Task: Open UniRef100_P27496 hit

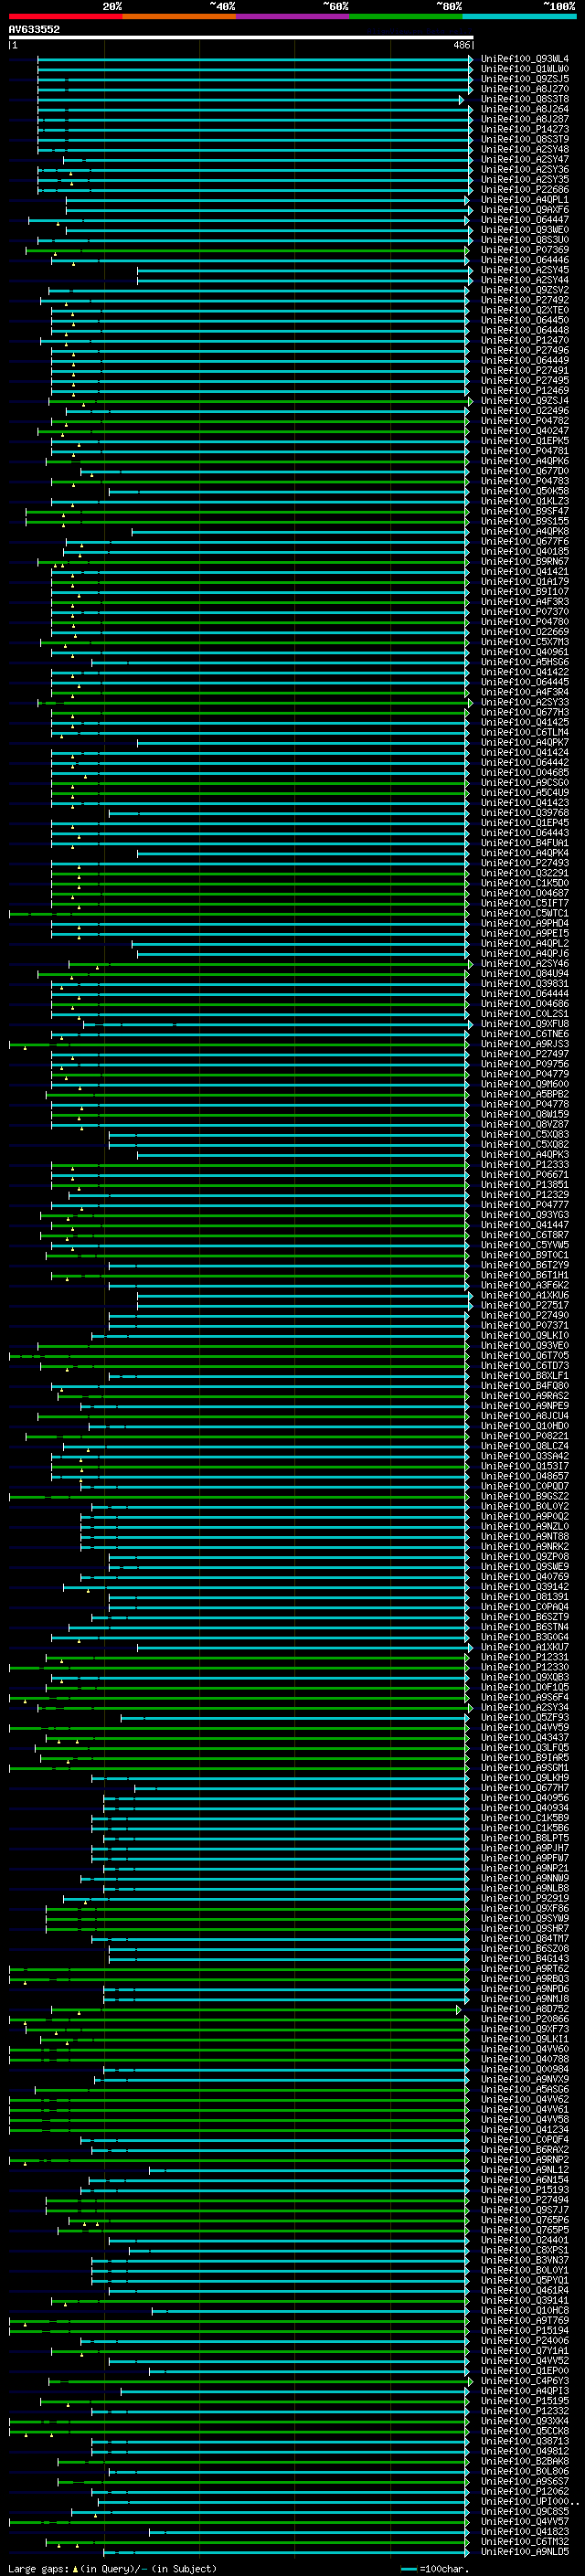Action: 524,351
